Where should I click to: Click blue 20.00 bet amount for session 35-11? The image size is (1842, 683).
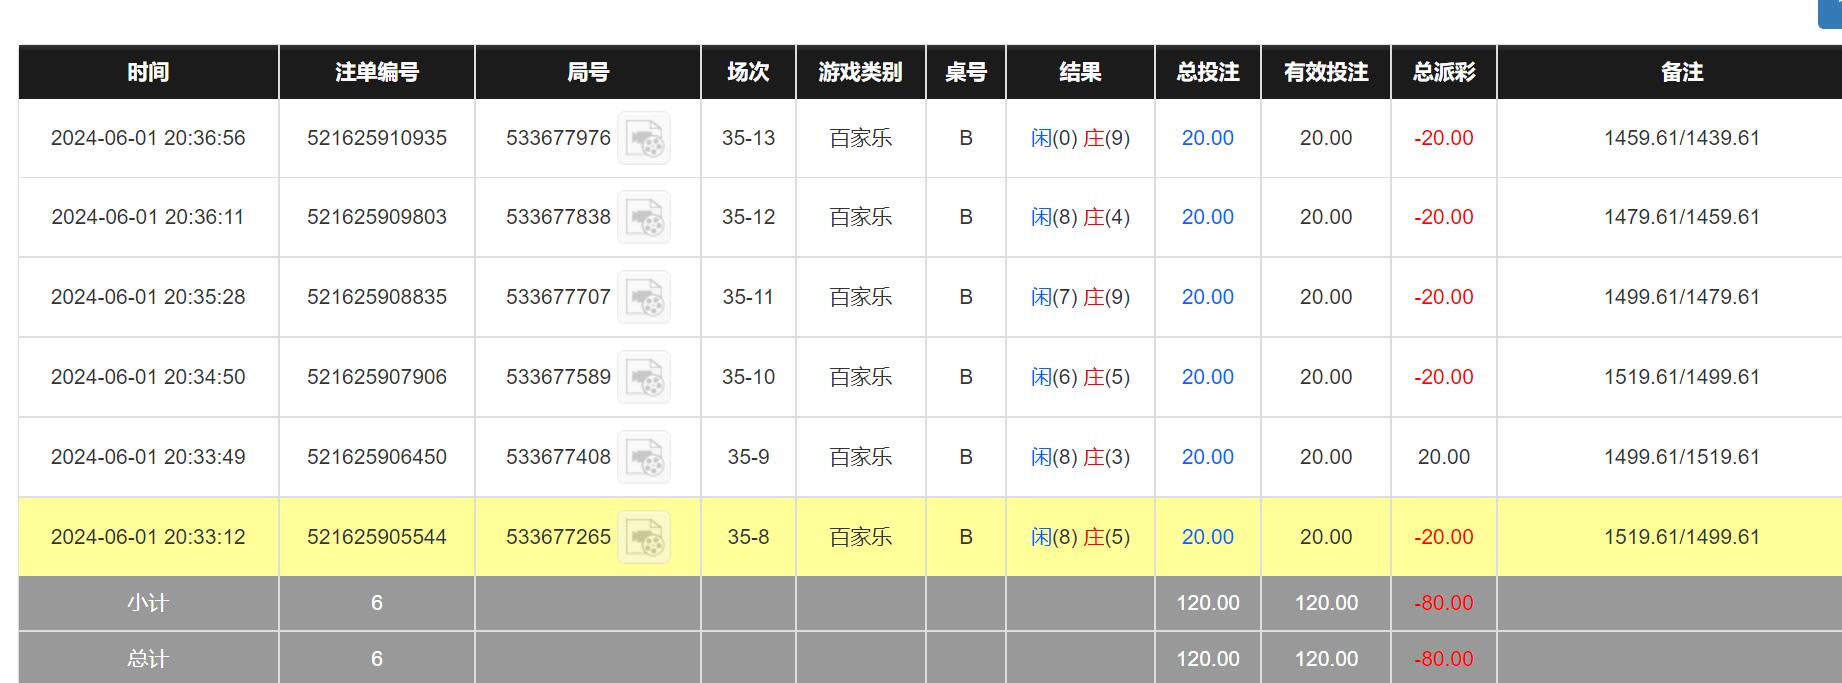(1207, 297)
